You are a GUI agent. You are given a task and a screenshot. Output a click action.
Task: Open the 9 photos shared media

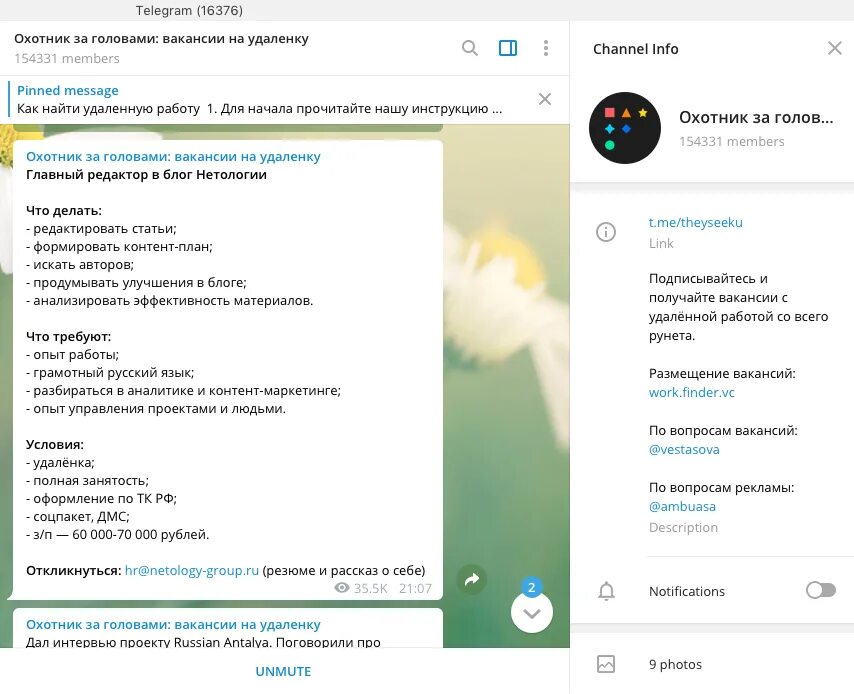click(x=675, y=665)
